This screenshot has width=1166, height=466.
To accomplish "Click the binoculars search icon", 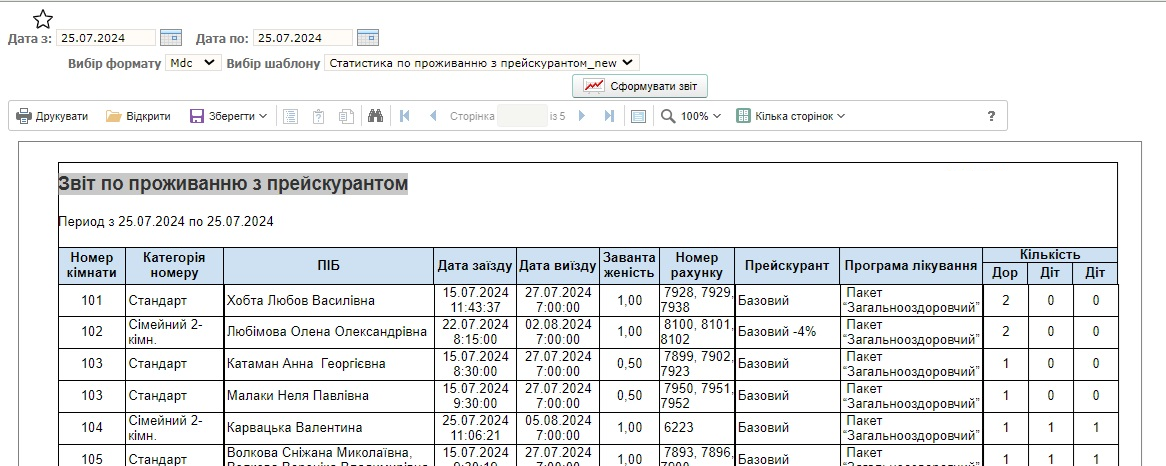I will (x=376, y=116).
